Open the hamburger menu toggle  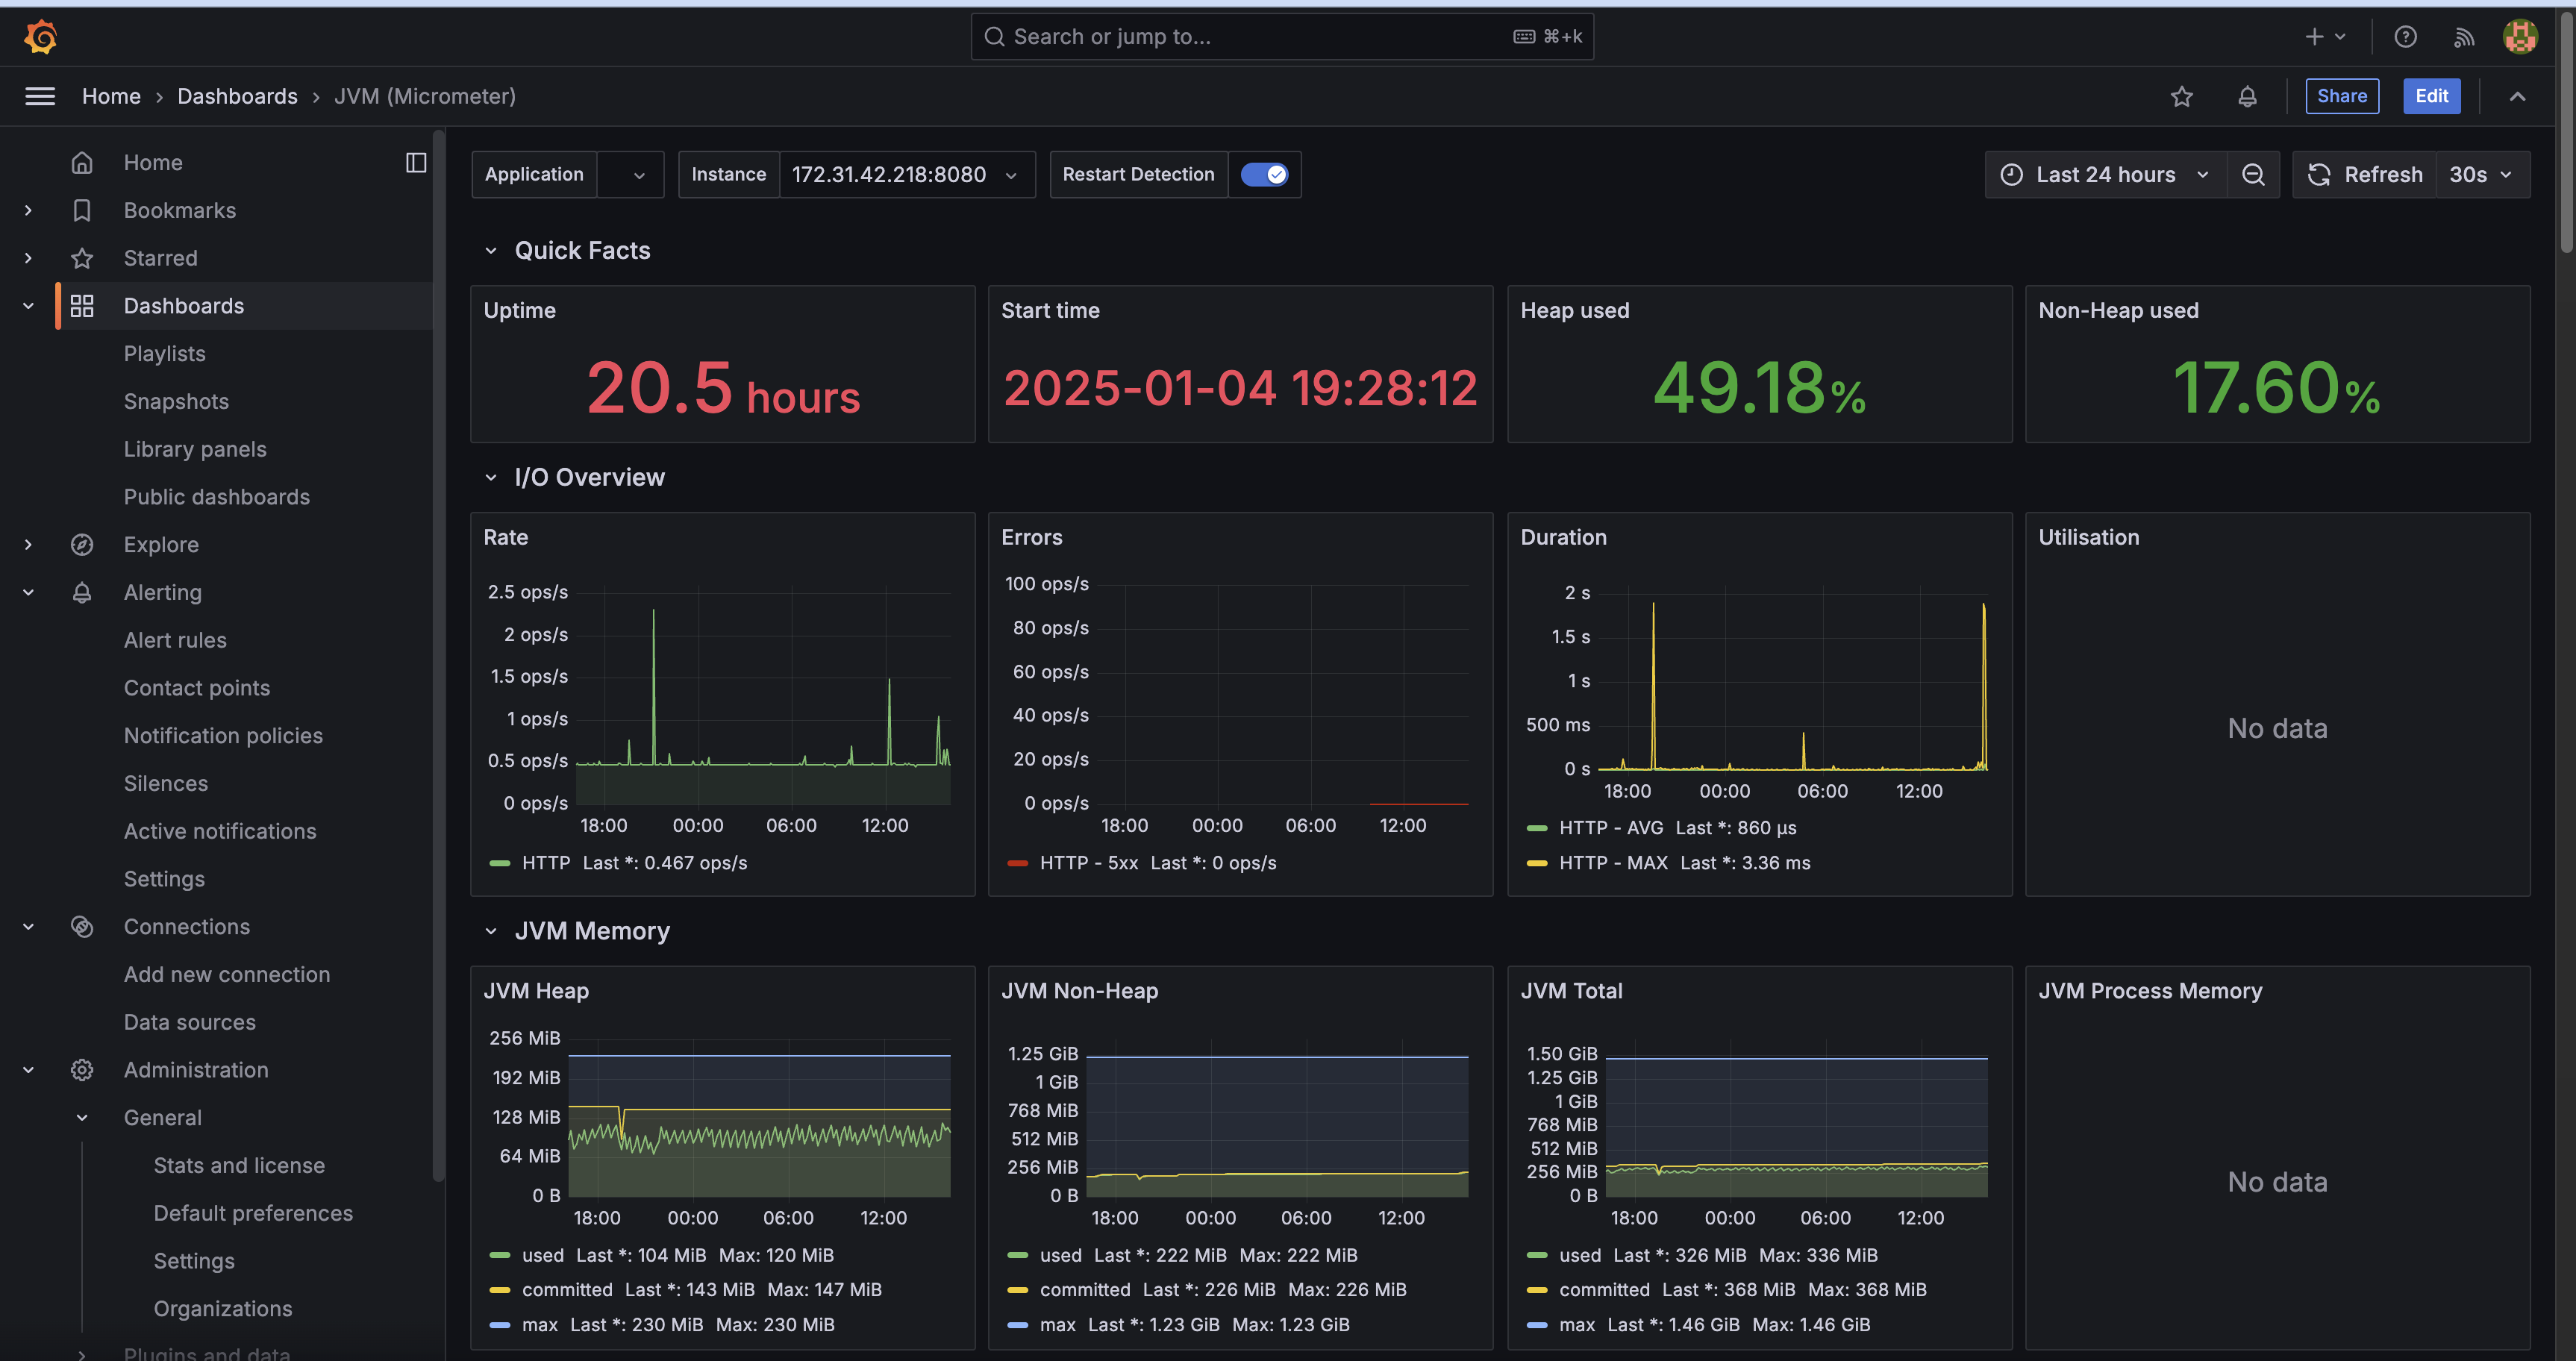coord(40,96)
